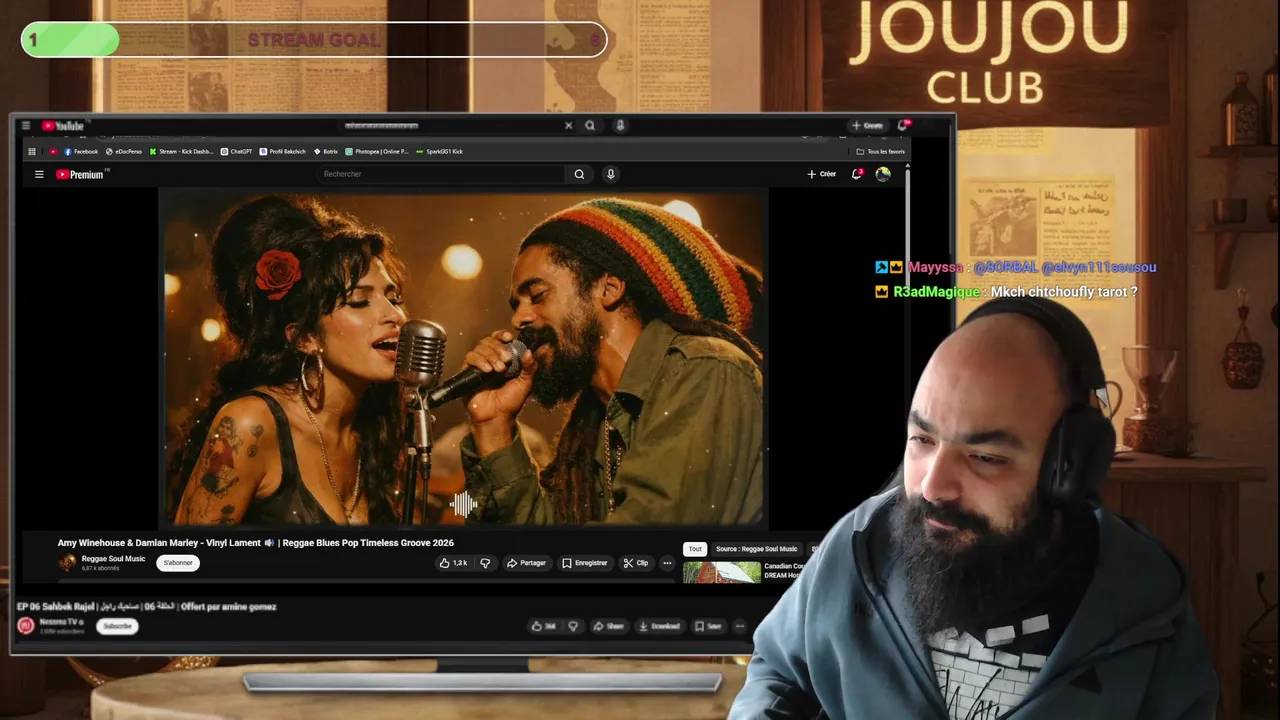
Task: Select the Source : Reggae Soul Music chip
Action: click(756, 549)
